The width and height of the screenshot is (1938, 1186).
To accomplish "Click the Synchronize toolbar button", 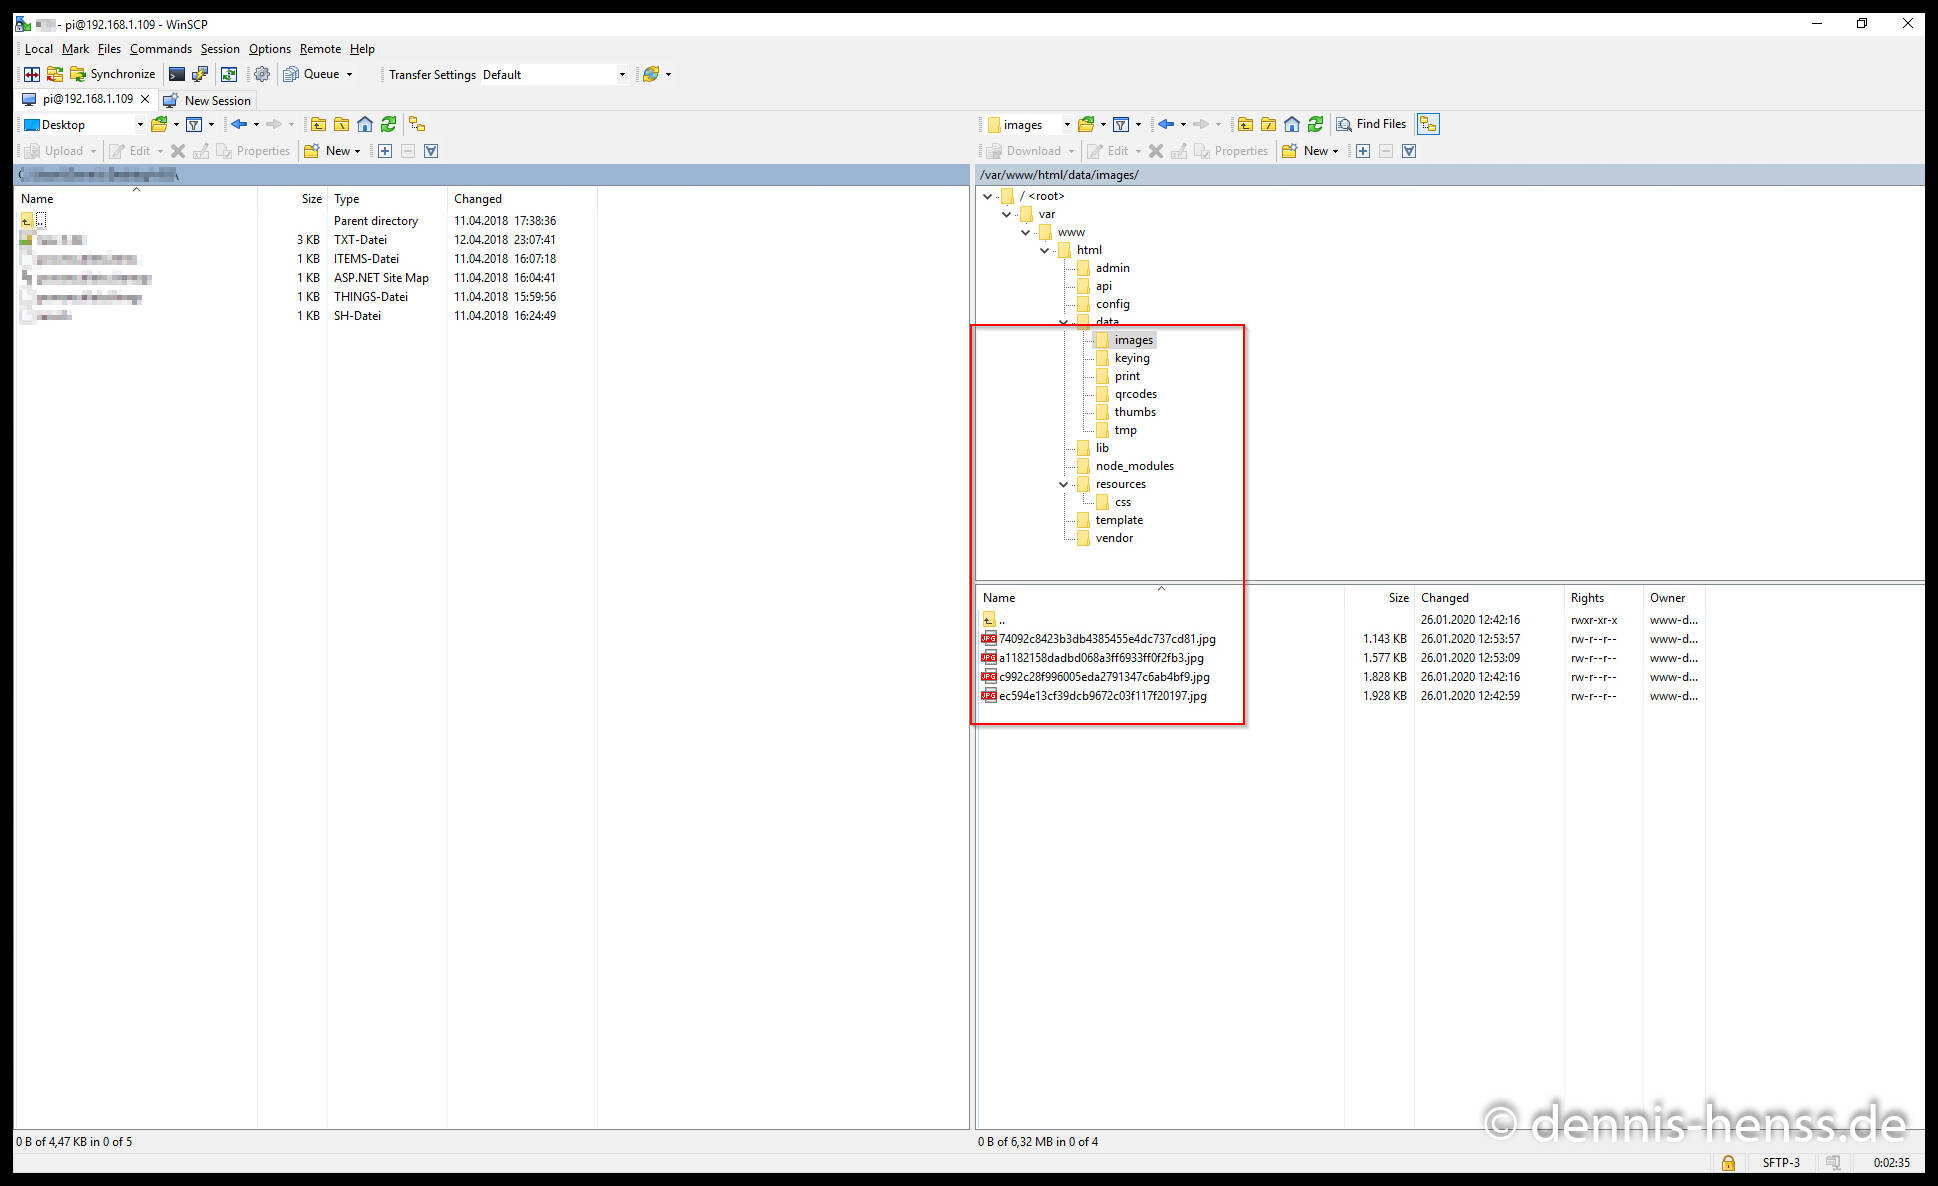I will [112, 74].
